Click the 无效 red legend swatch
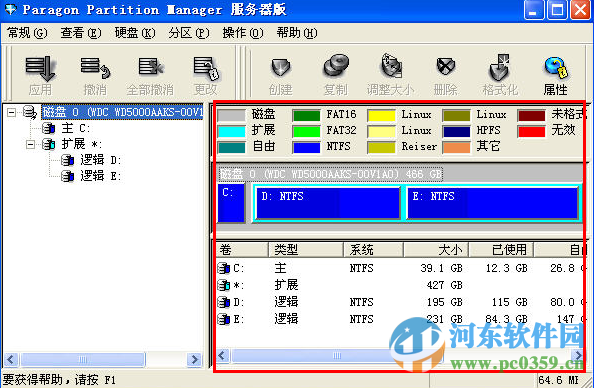Image resolution: width=594 pixels, height=388 pixels. [531, 131]
